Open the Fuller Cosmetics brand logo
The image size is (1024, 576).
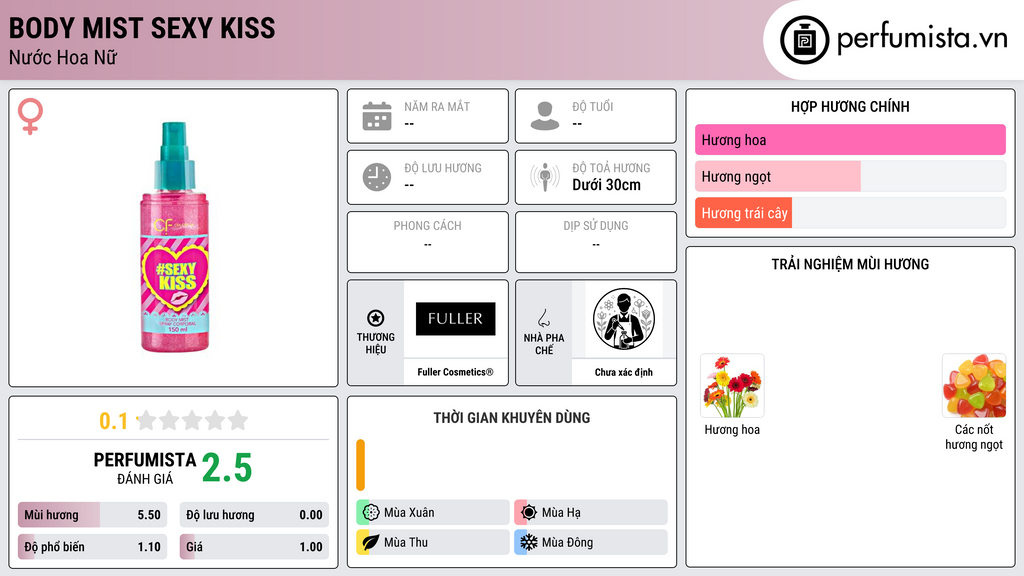click(x=455, y=319)
